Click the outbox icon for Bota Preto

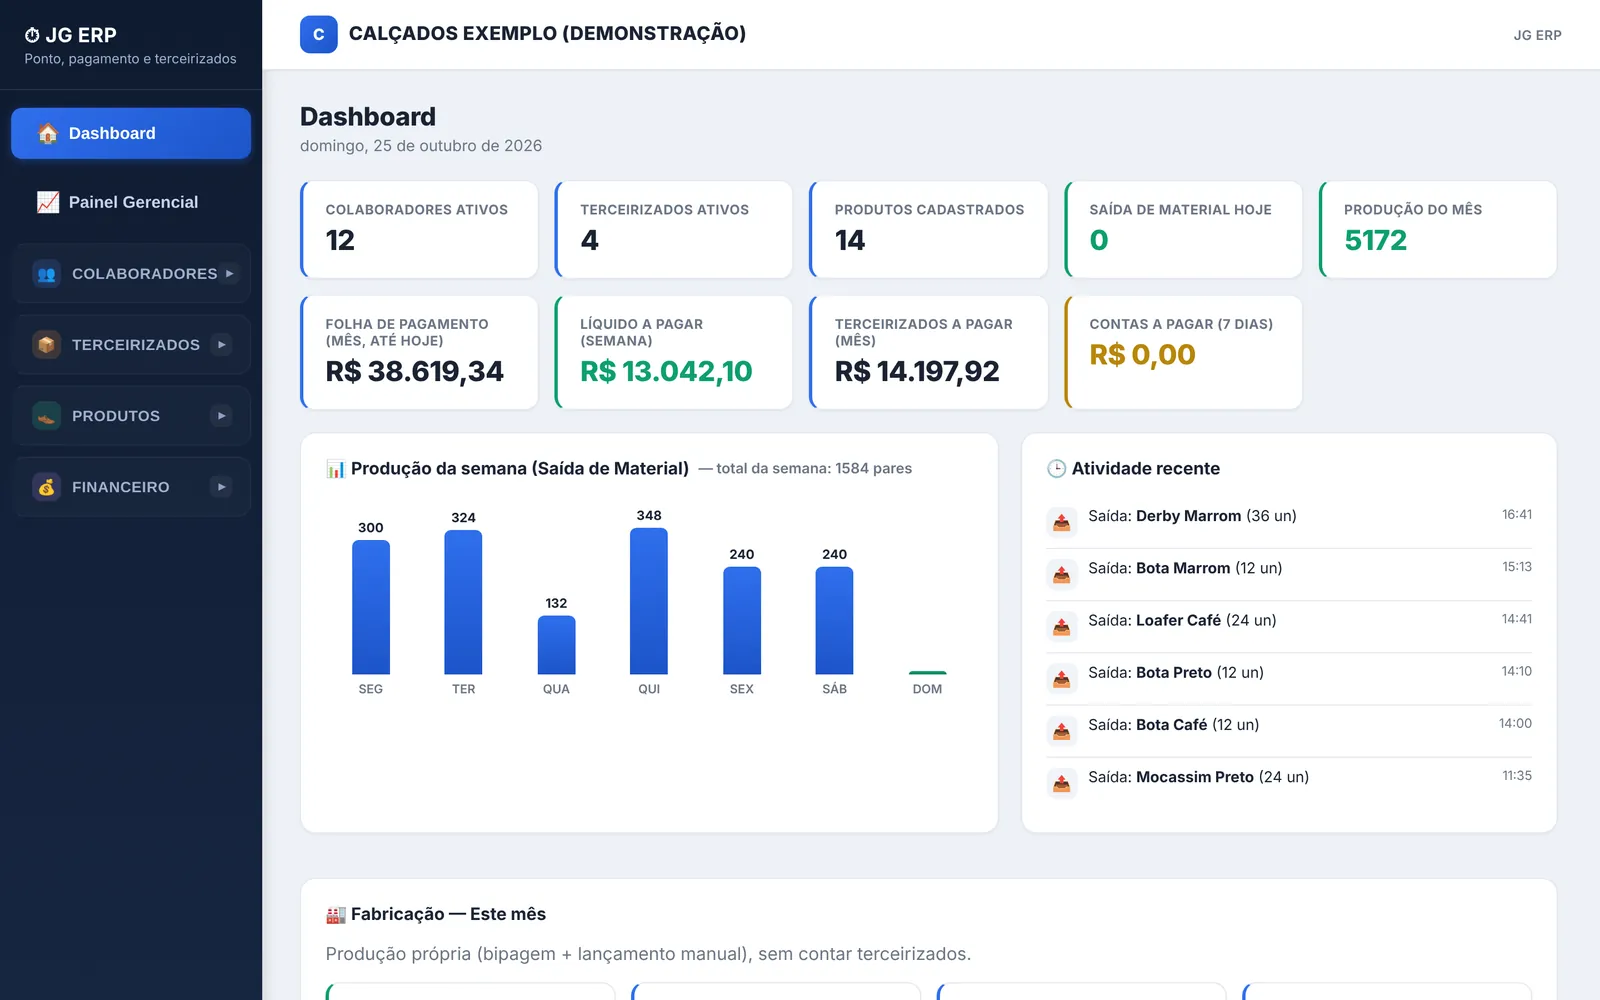(x=1062, y=678)
